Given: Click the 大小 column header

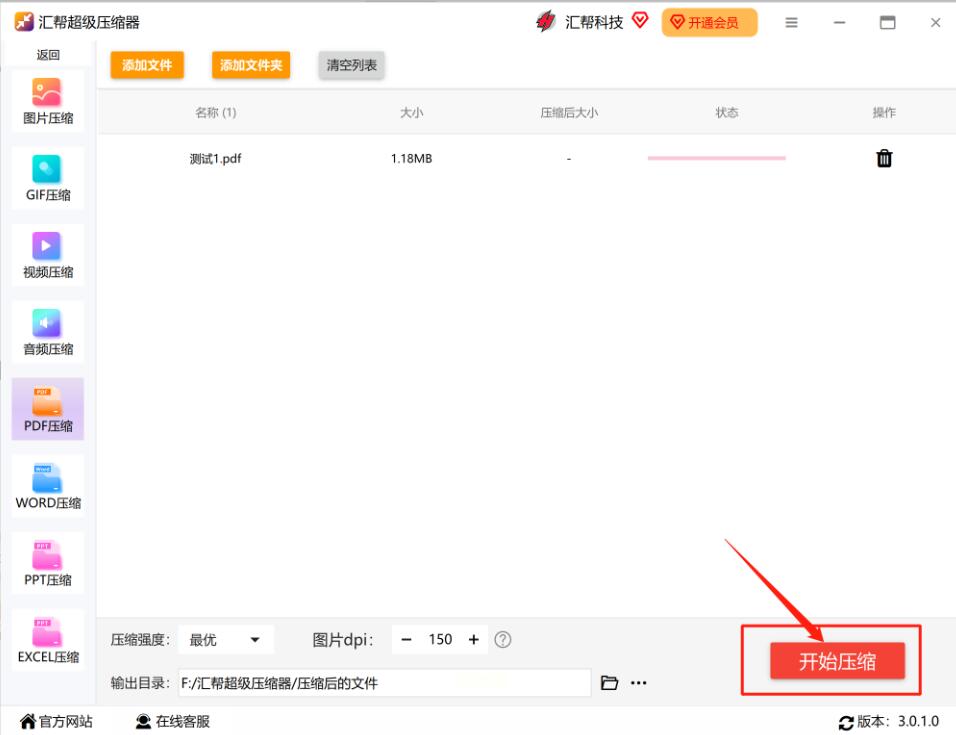Looking at the screenshot, I should 412,112.
